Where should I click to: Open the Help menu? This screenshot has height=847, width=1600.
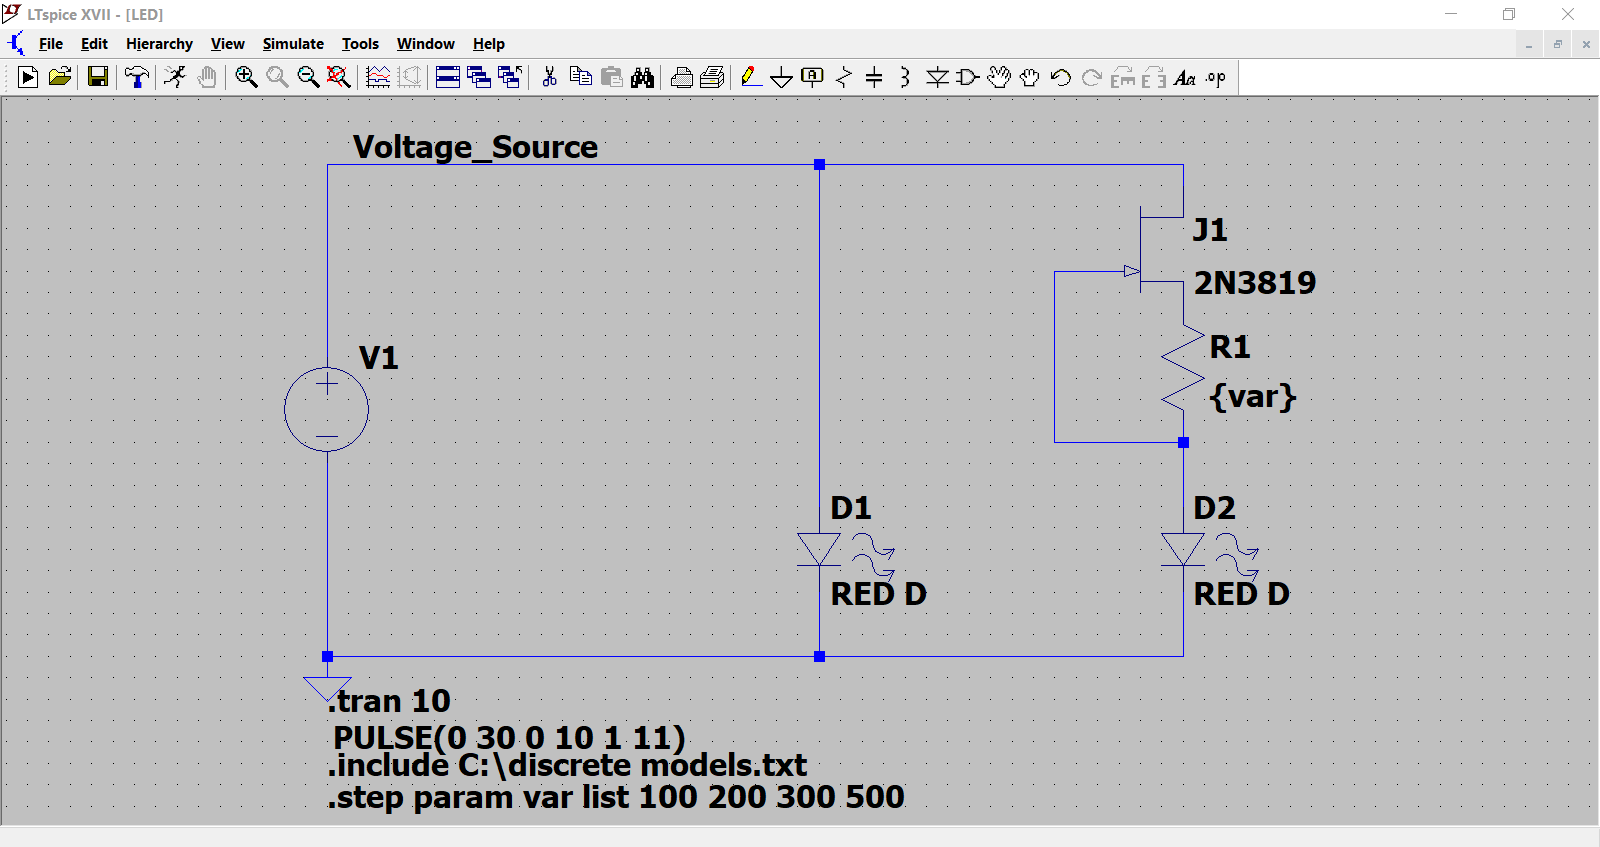(x=489, y=44)
